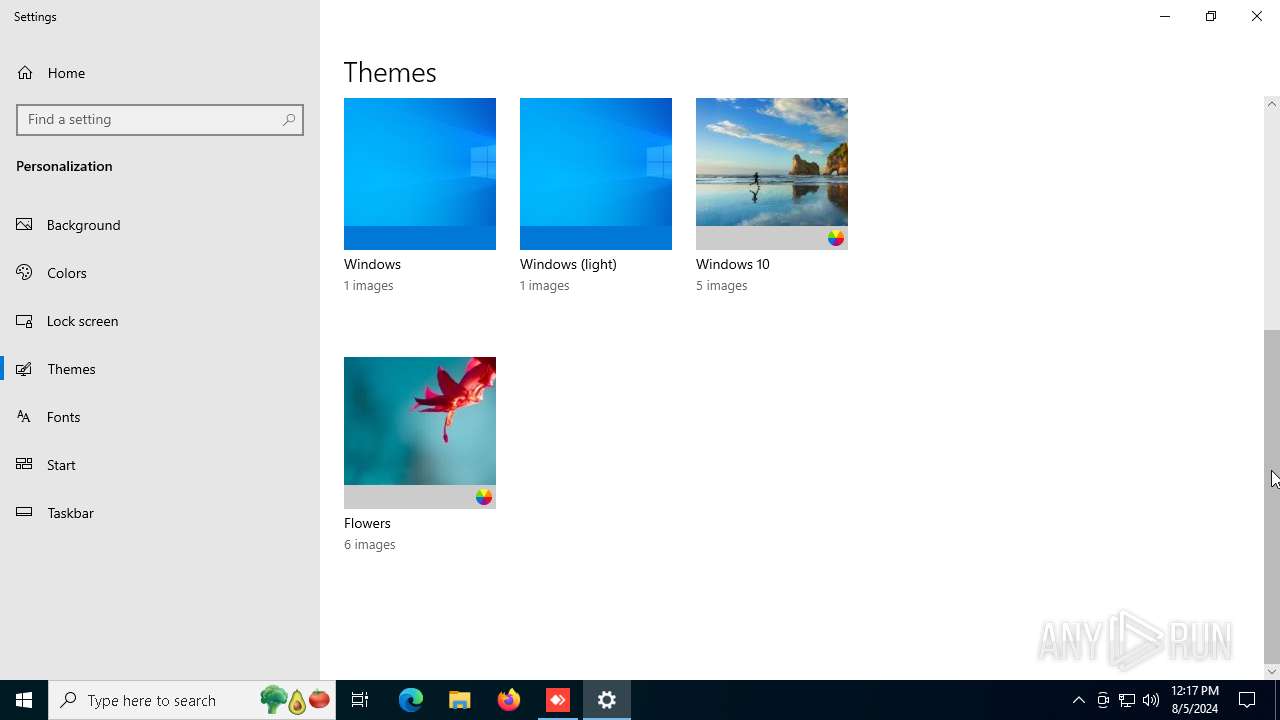Image resolution: width=1280 pixels, height=720 pixels.
Task: Click the Themes brush icon
Action: [x=25, y=369]
